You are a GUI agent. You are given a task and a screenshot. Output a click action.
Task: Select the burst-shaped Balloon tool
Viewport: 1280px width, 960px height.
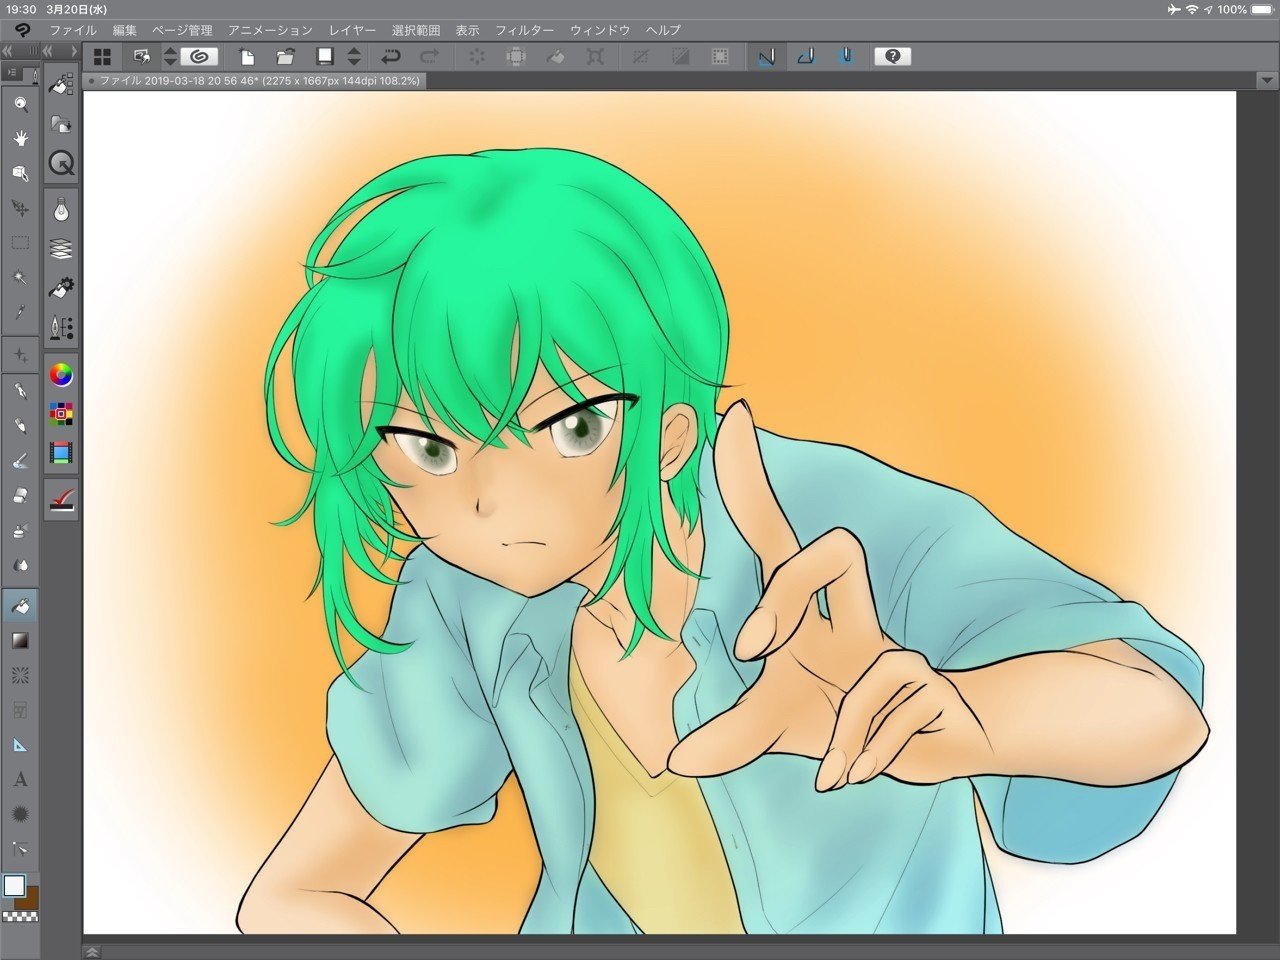click(19, 815)
